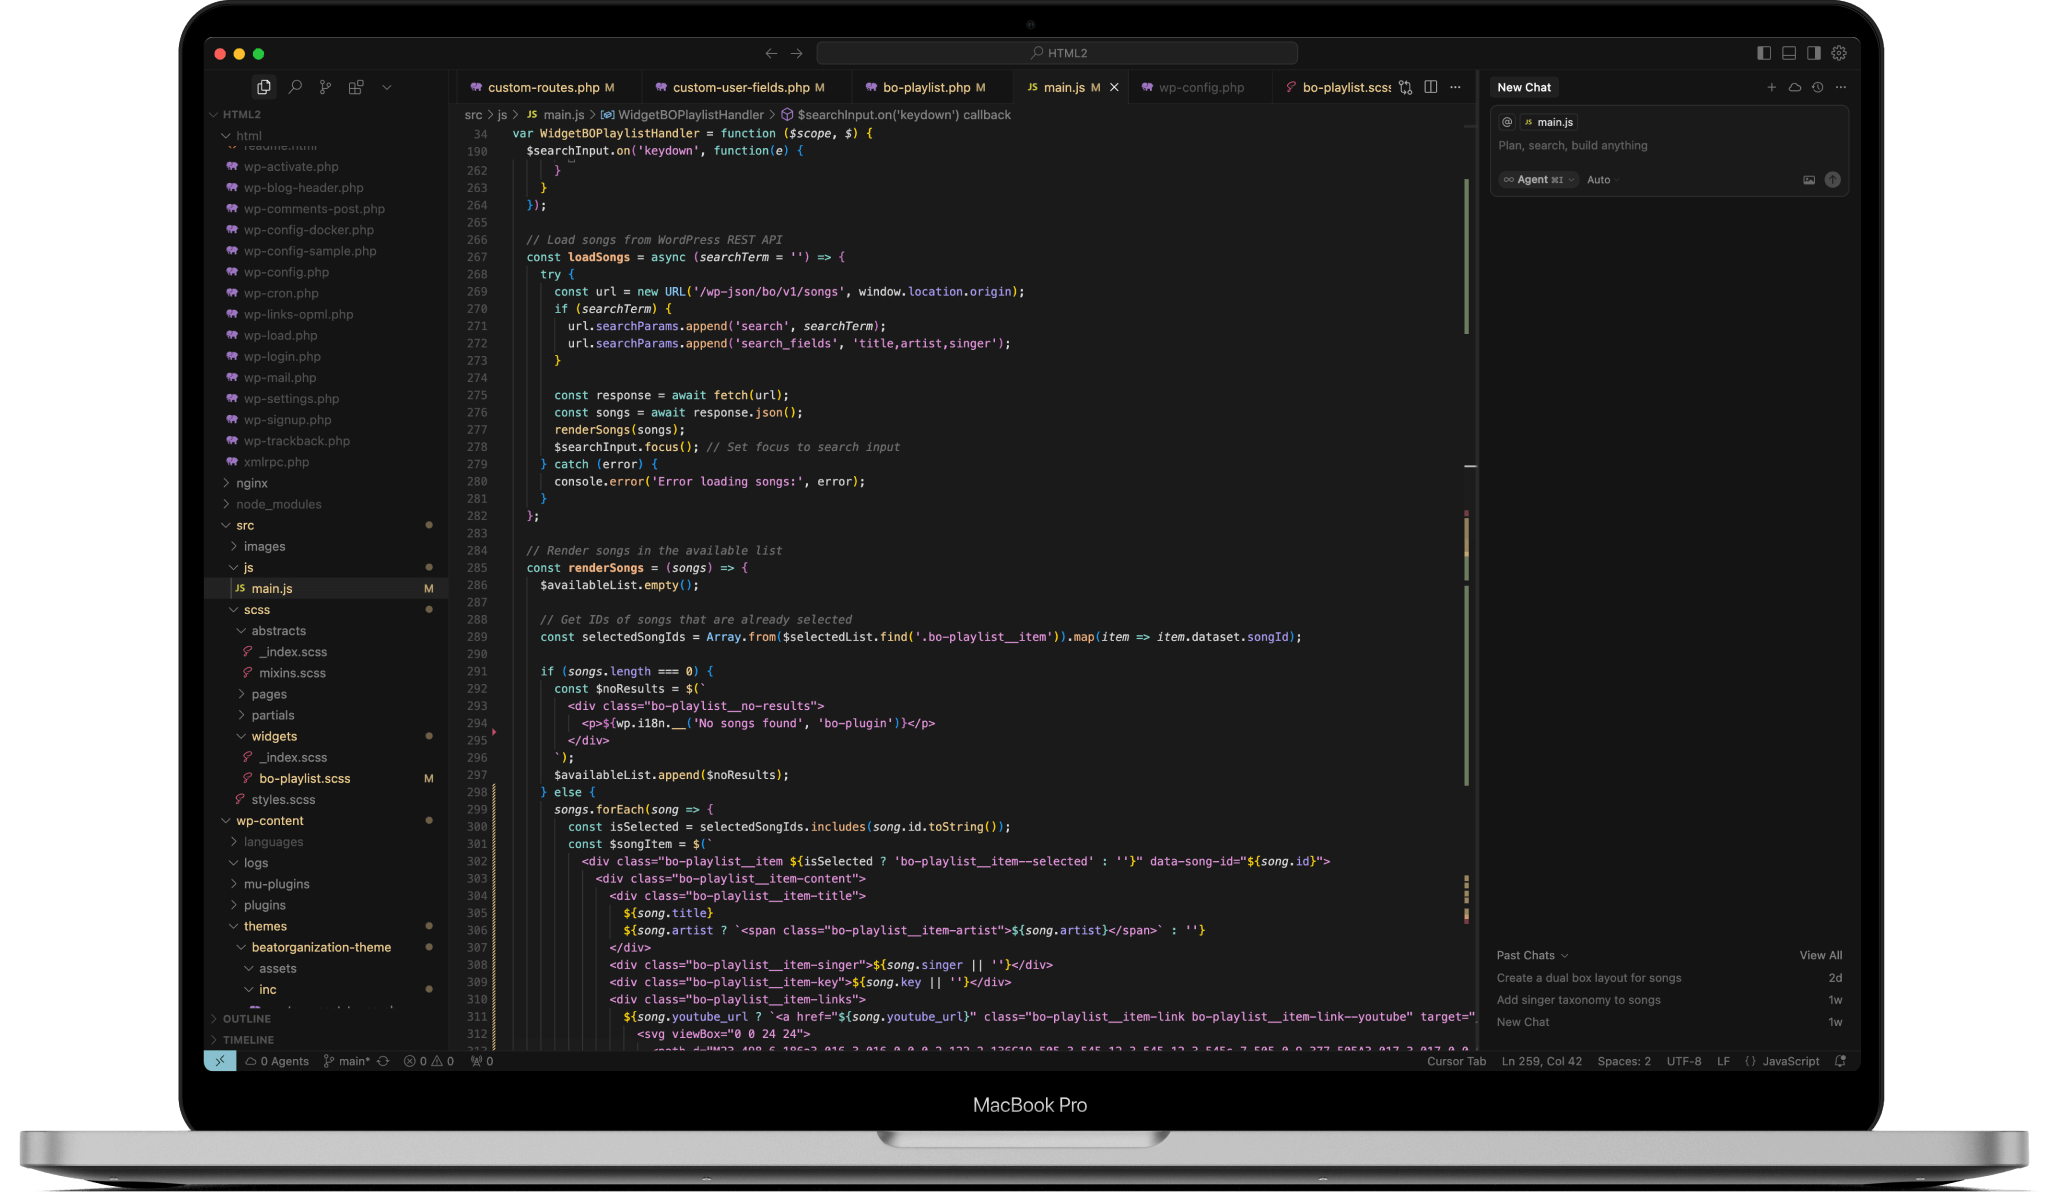Image resolution: width=2048 pixels, height=1196 pixels.
Task: Attach an image using the image icon
Action: coord(1809,180)
